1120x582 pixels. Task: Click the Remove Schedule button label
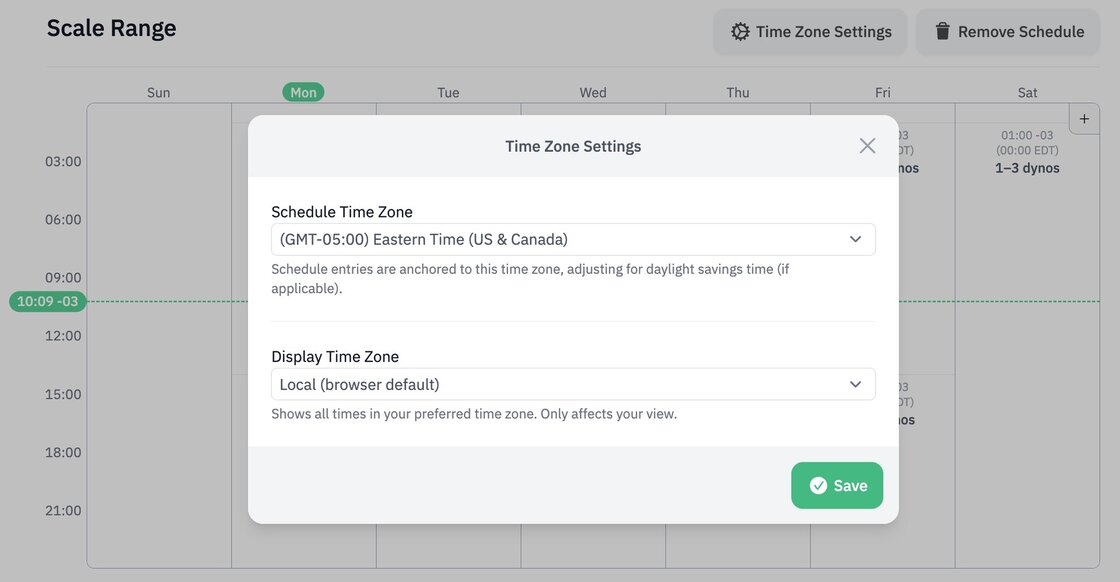pyautogui.click(x=1021, y=32)
